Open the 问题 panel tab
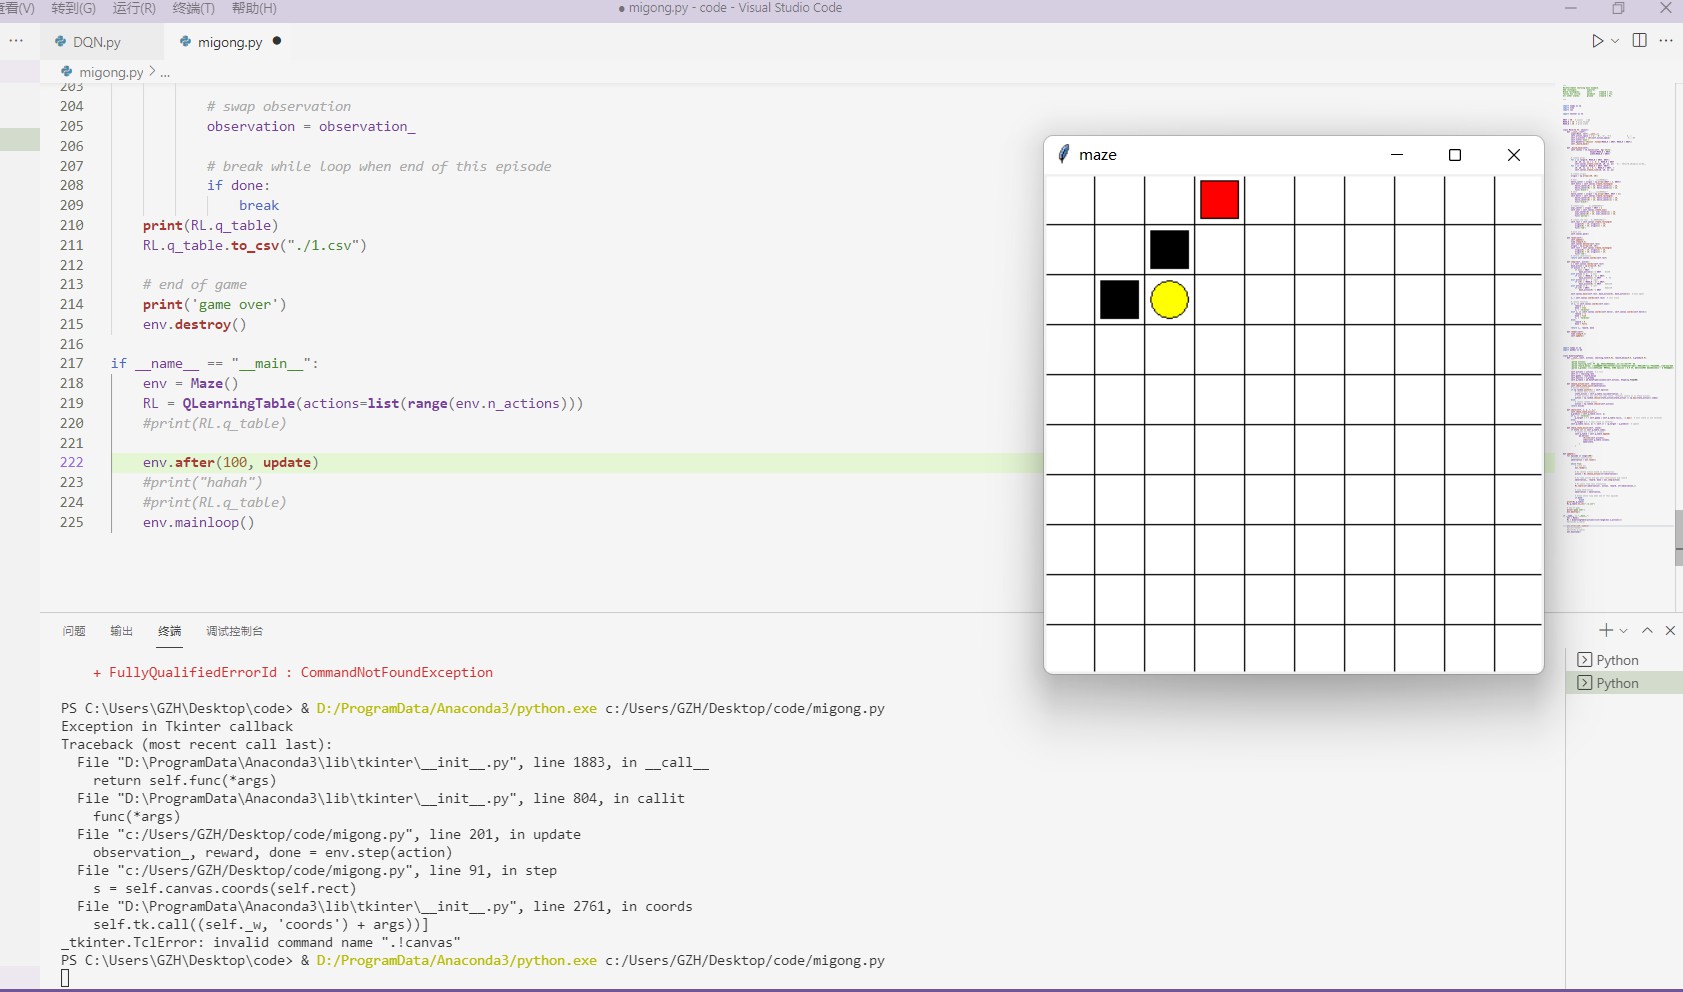This screenshot has width=1683, height=992. [74, 631]
